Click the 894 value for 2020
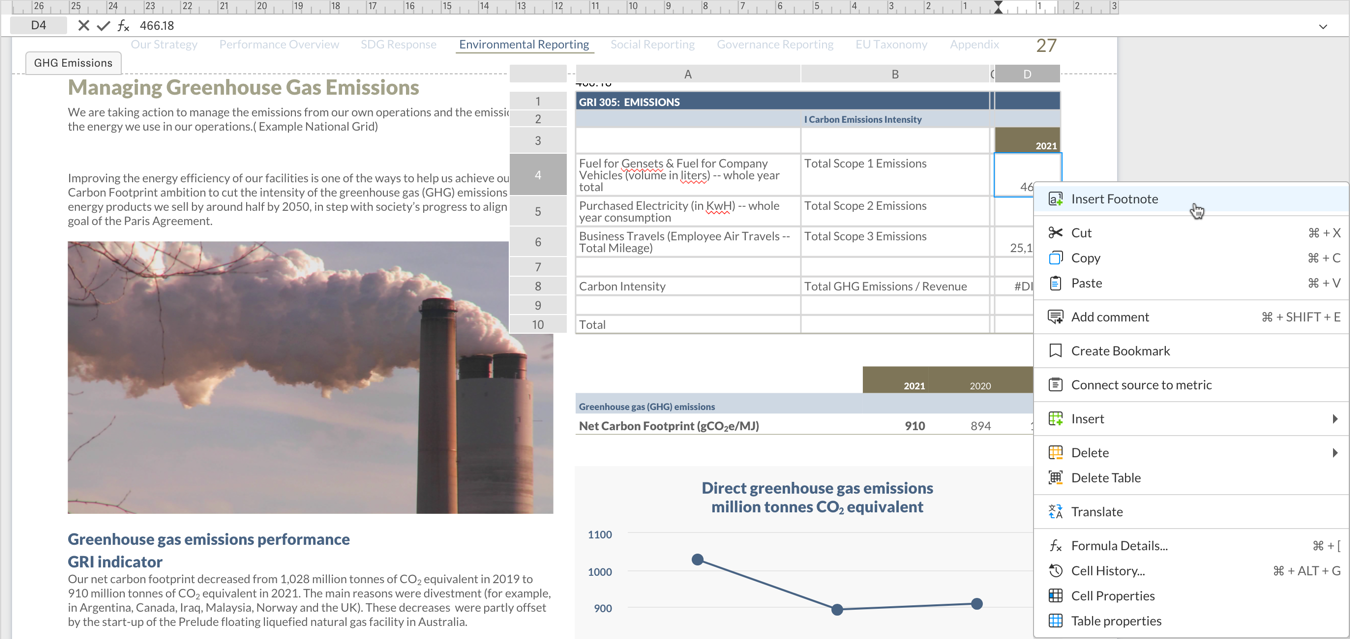 pyautogui.click(x=980, y=426)
